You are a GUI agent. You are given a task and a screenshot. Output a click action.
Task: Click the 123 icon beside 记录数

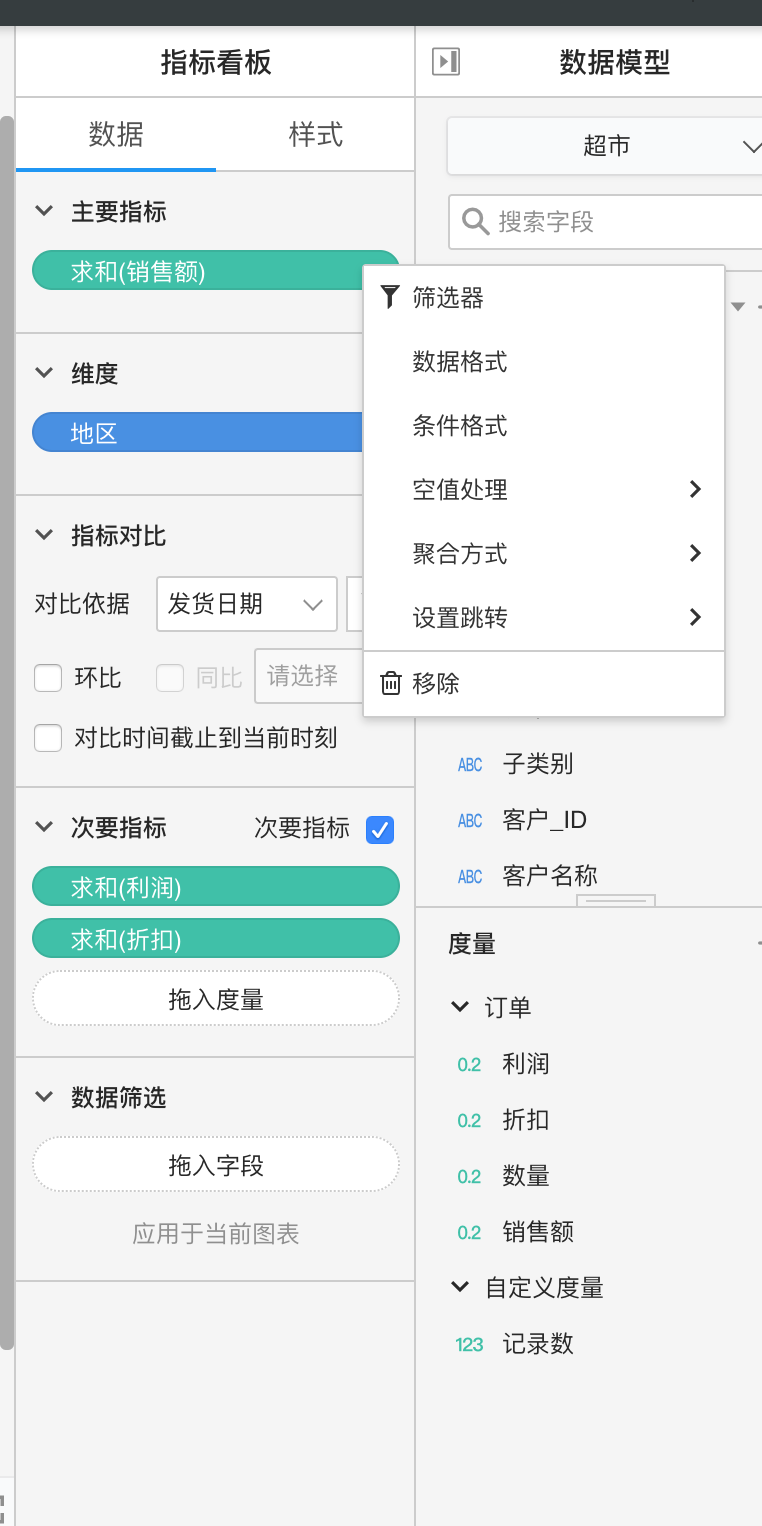(469, 1345)
